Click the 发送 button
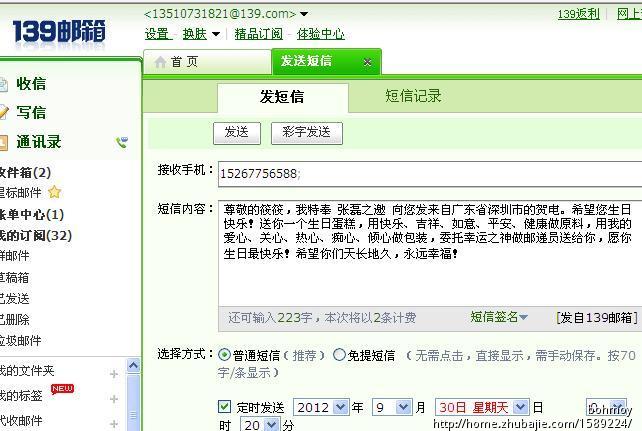This screenshot has width=642, height=431. click(237, 133)
